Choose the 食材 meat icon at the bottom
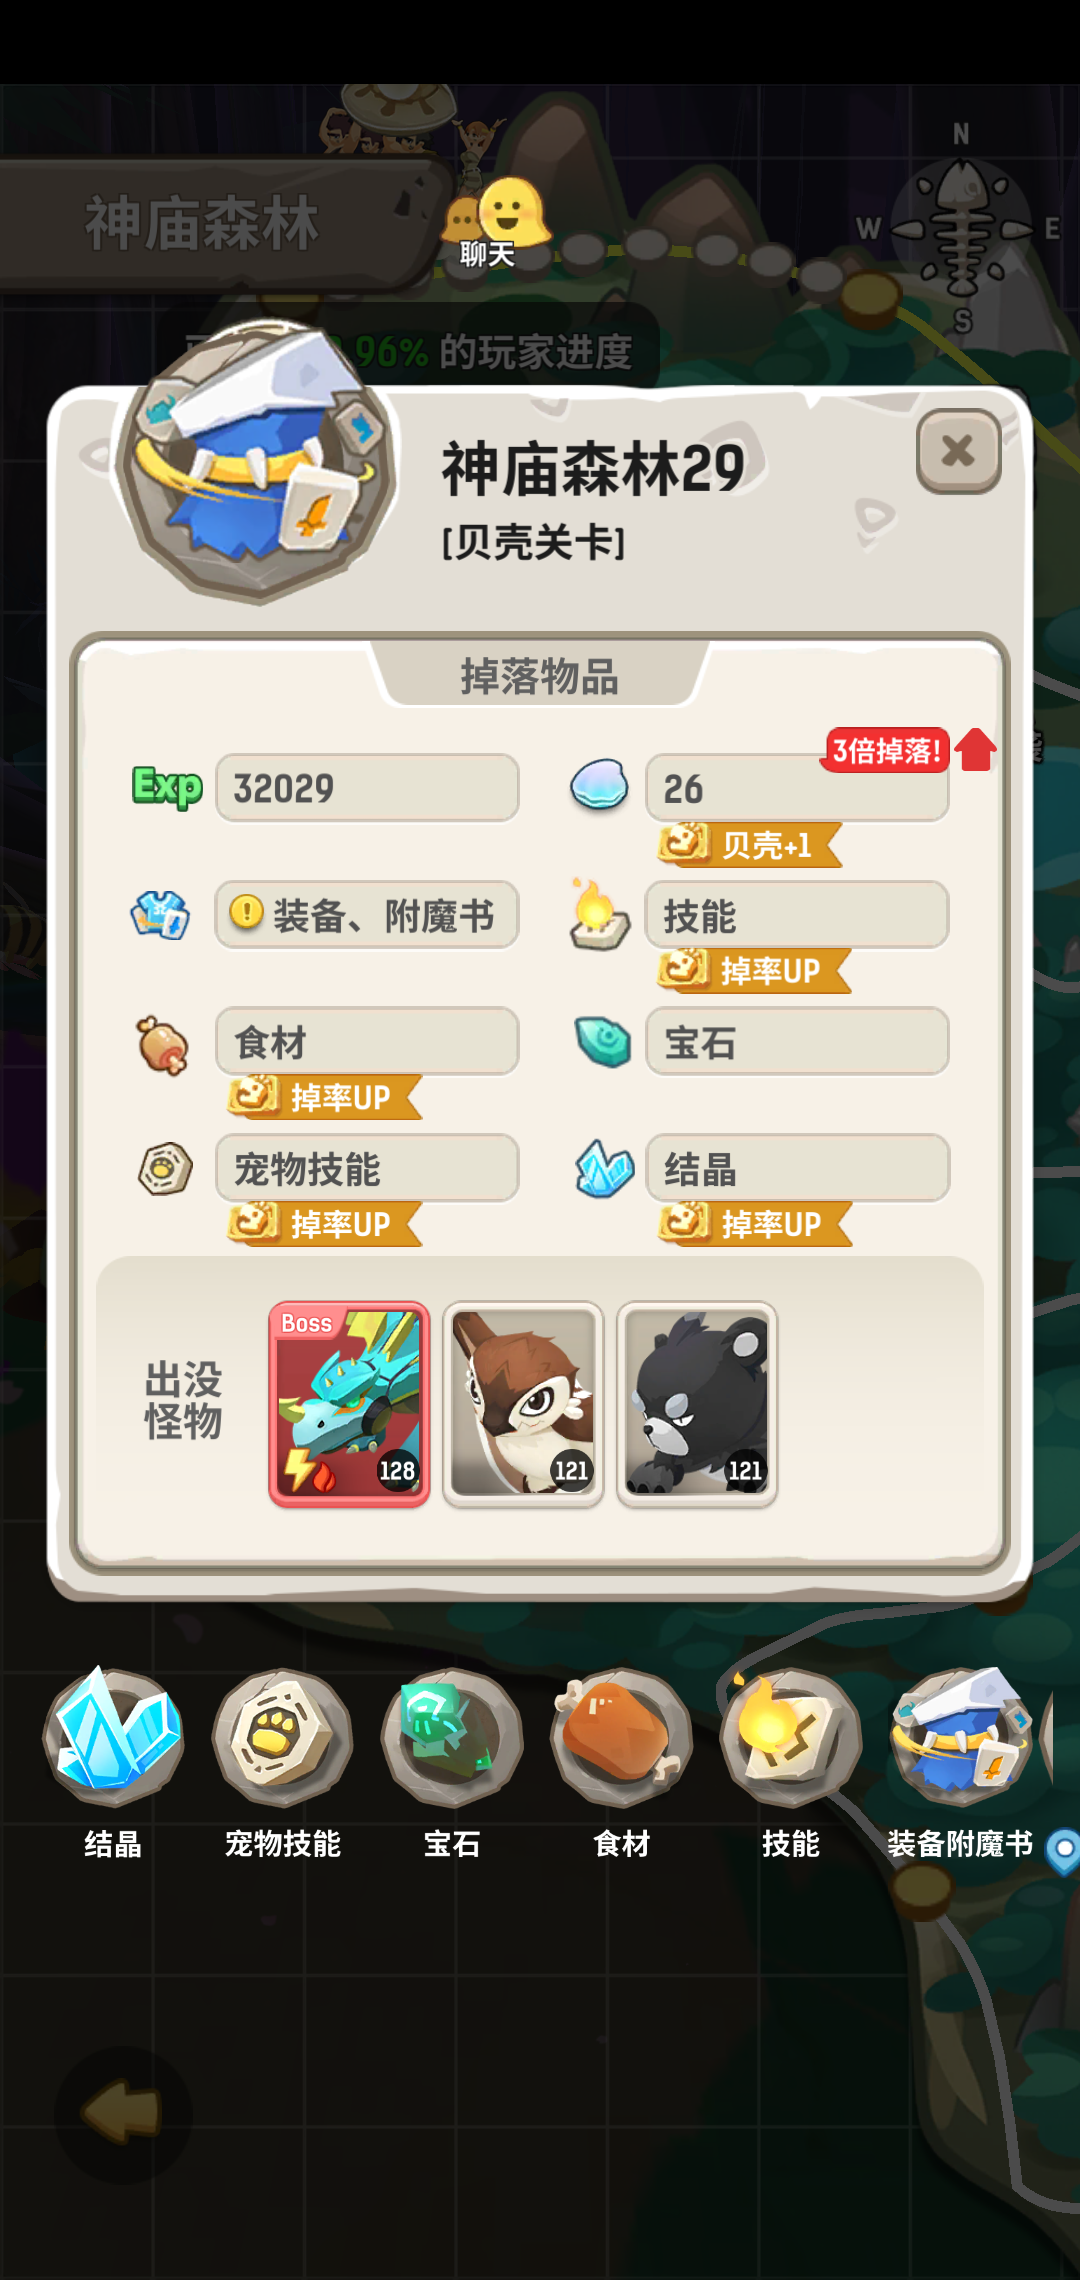This screenshot has height=2280, width=1080. click(x=621, y=1738)
